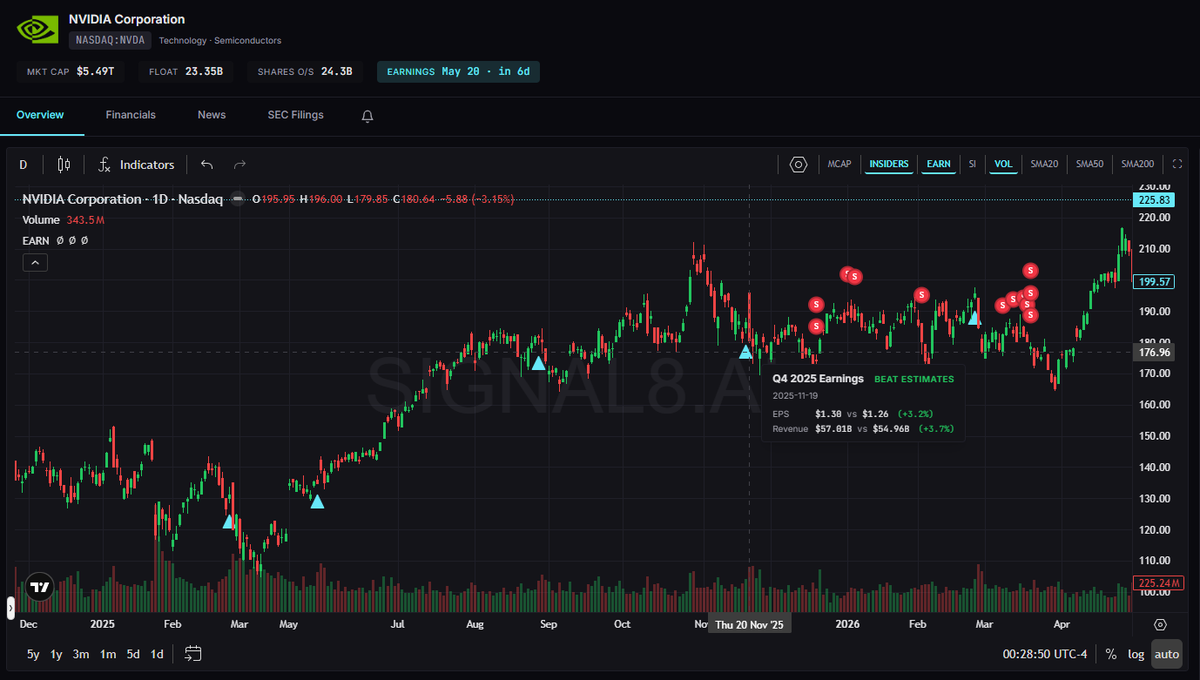This screenshot has height=680, width=1200.
Task: Enable the SMA200 moving average
Action: pyautogui.click(x=1137, y=164)
